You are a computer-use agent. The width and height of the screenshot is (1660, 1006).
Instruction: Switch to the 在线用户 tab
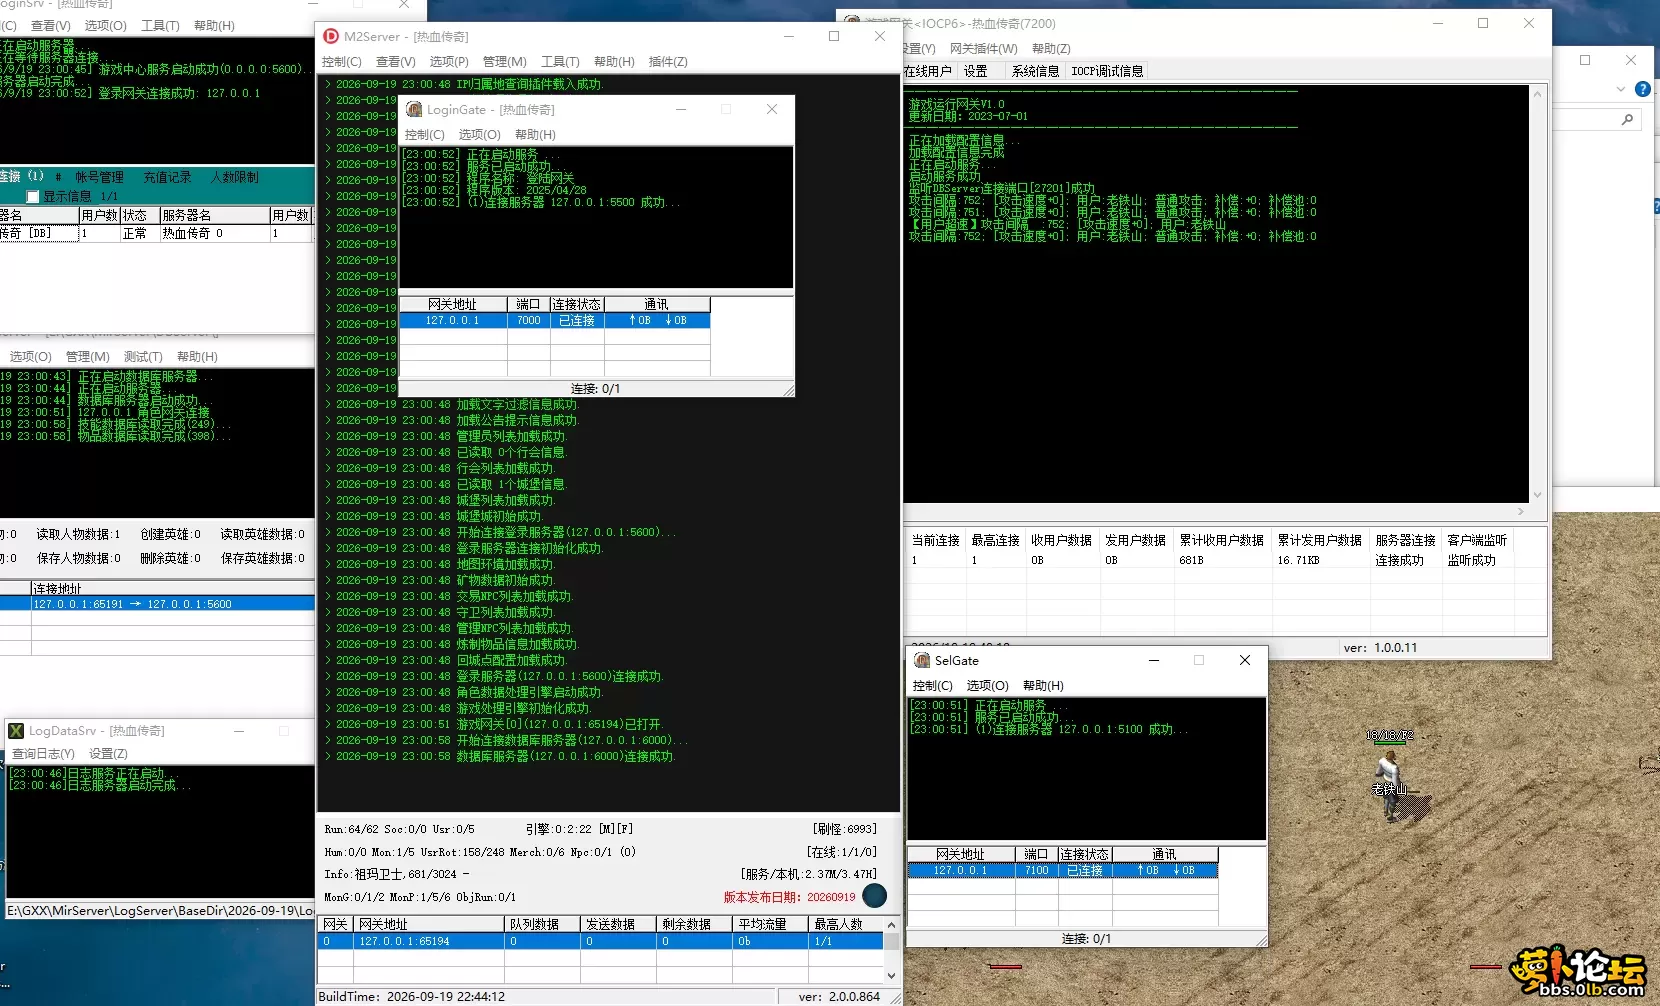point(927,71)
